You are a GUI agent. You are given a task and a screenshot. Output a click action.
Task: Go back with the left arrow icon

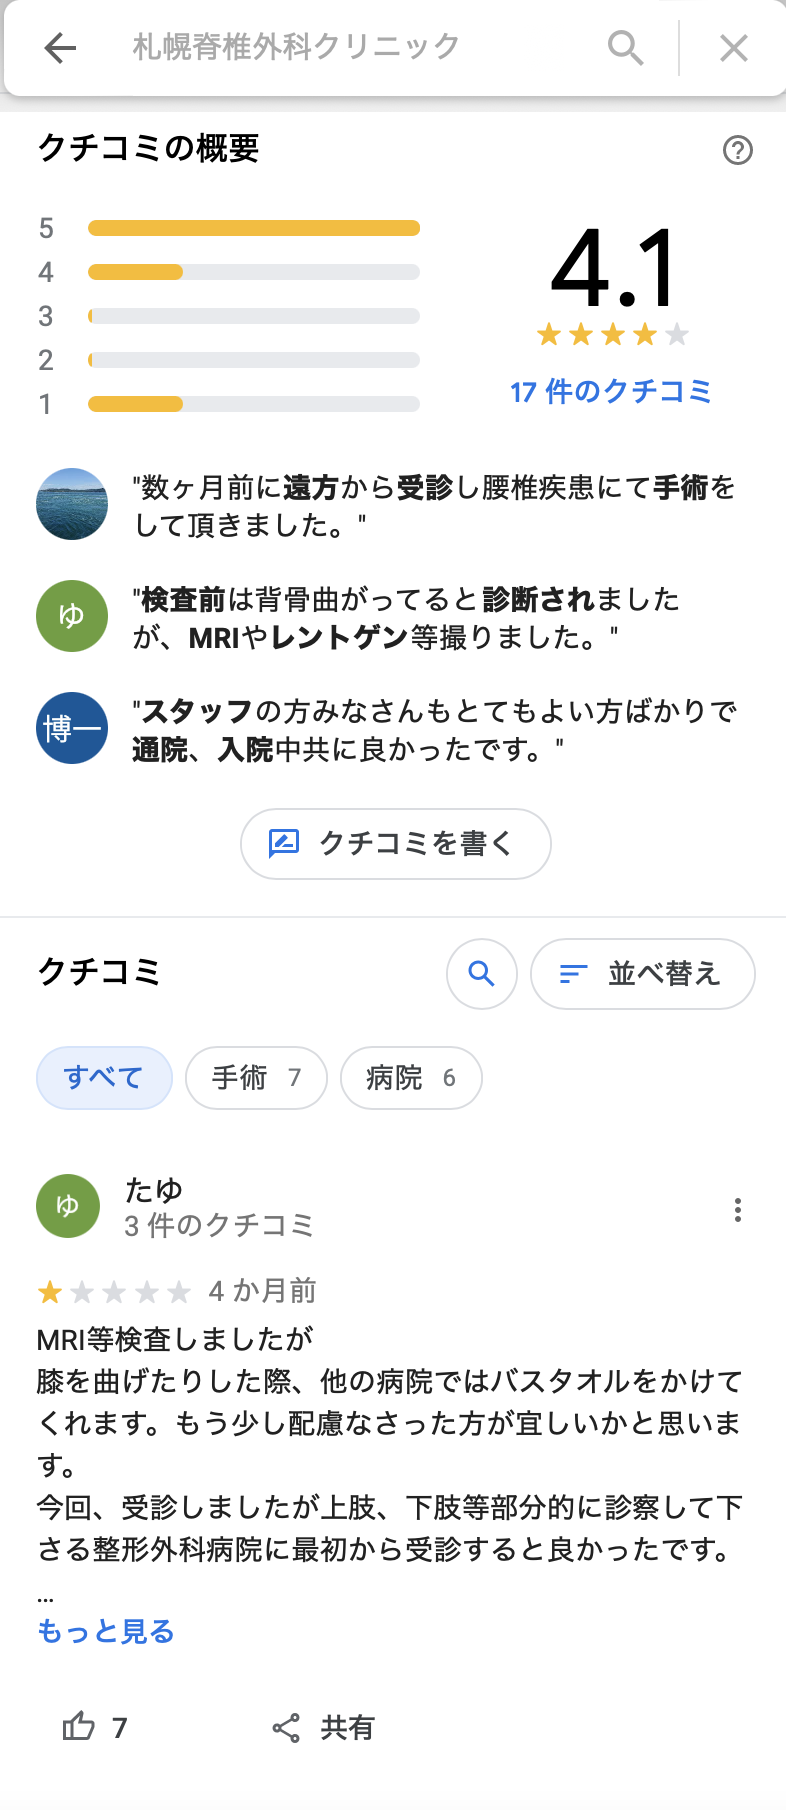(x=60, y=47)
